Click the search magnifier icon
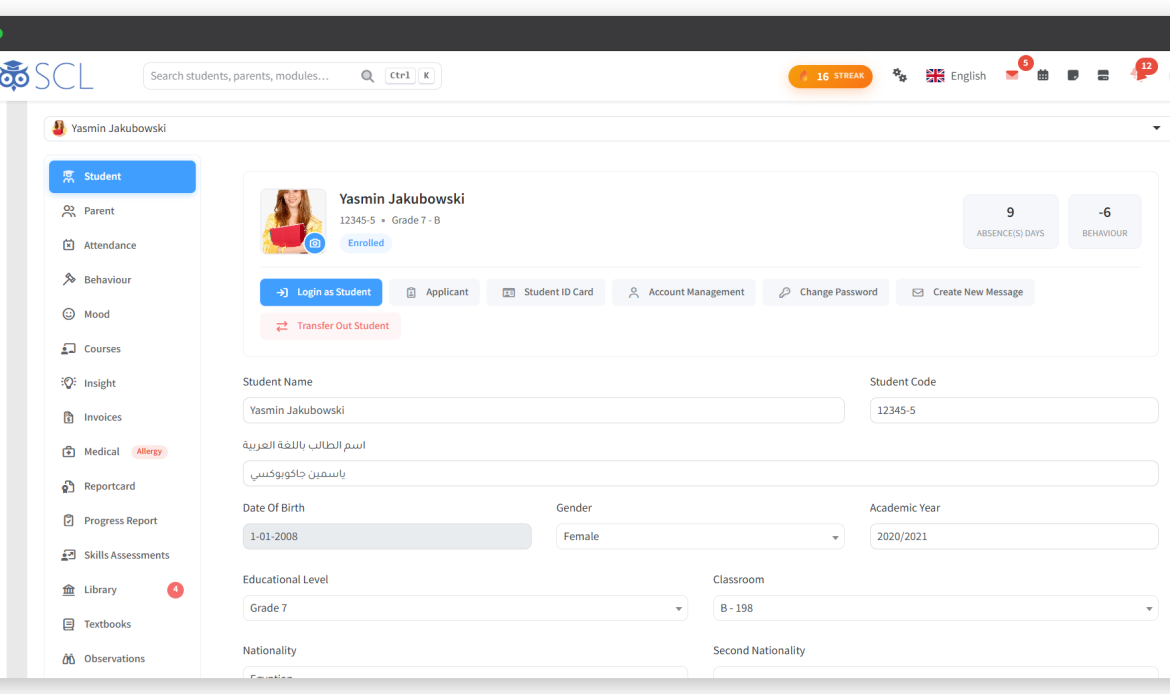This screenshot has width=1170, height=694. point(367,76)
